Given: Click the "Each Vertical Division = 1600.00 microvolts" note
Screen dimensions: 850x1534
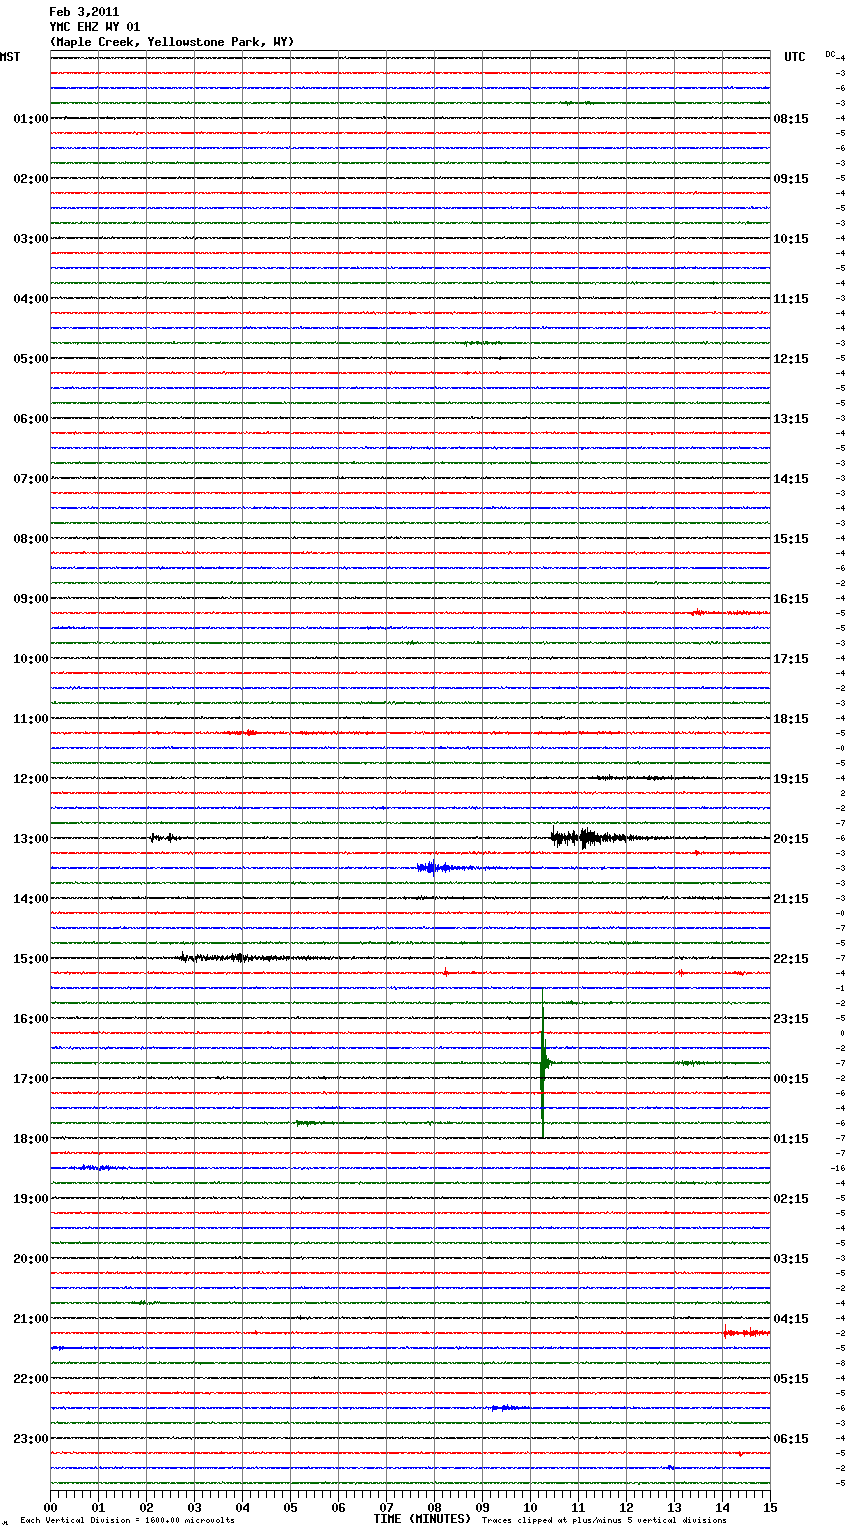Looking at the screenshot, I should coord(127,1521).
